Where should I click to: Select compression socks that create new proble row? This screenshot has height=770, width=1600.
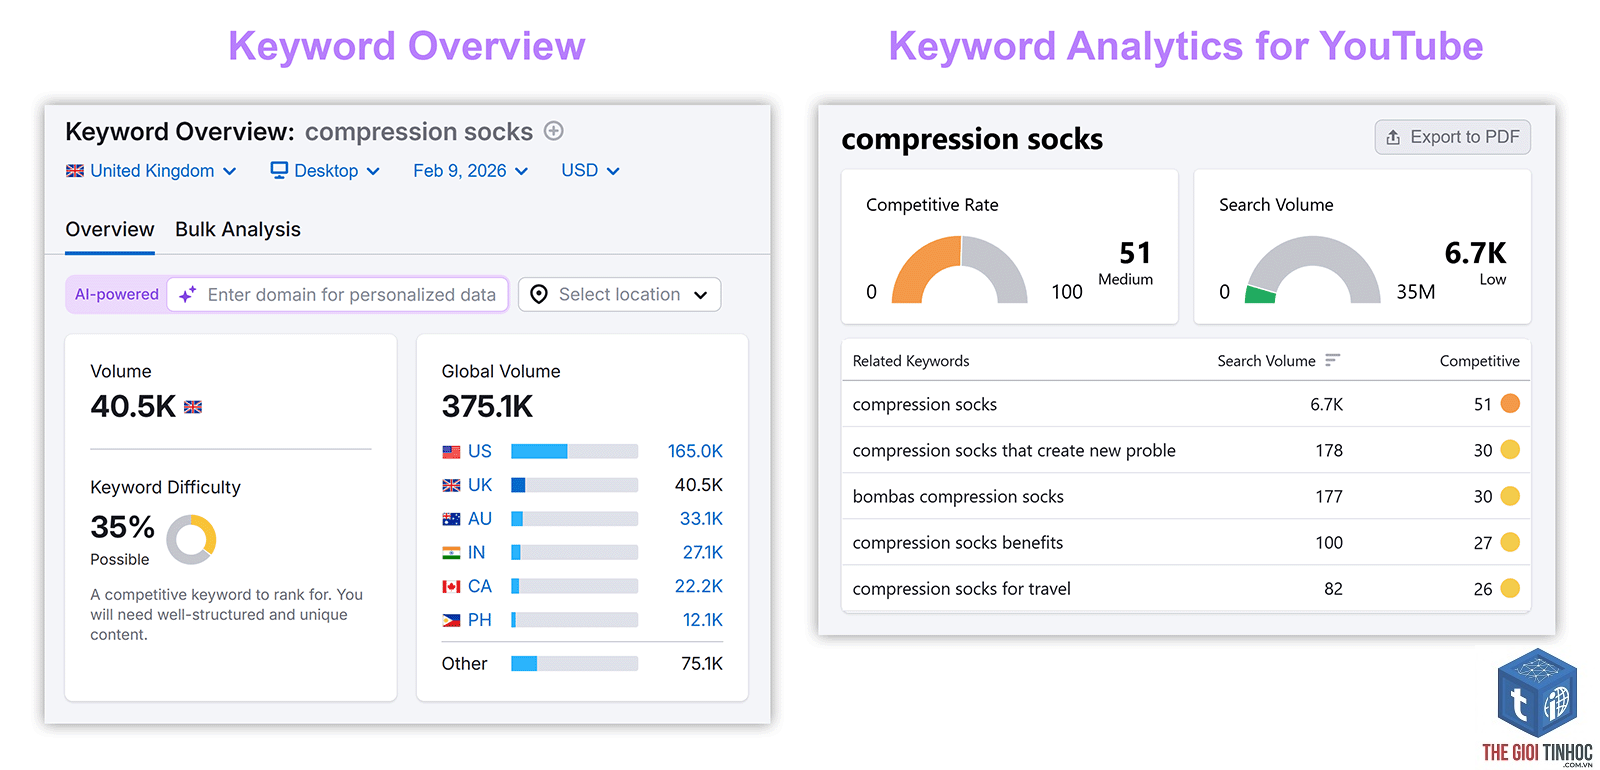[x=1186, y=450]
